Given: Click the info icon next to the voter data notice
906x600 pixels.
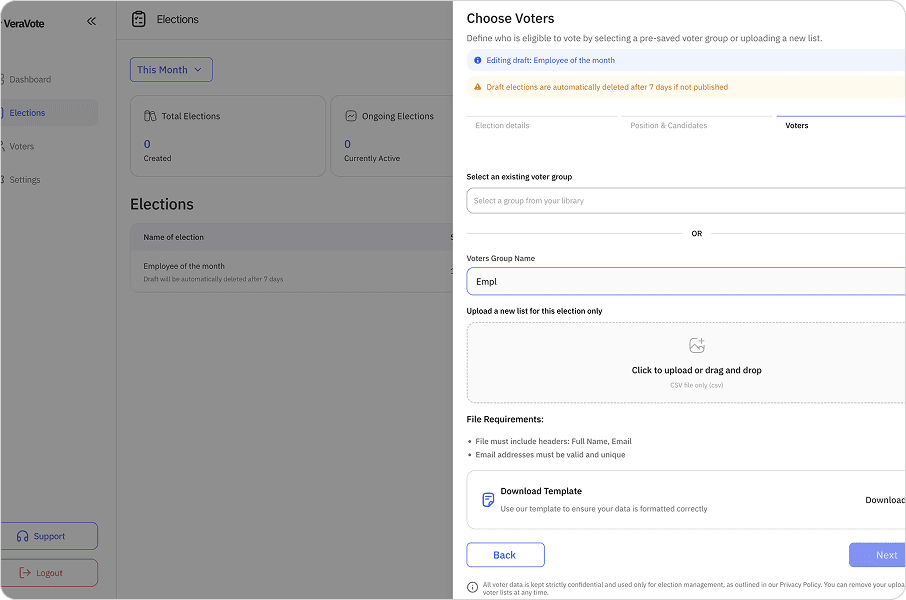Looking at the screenshot, I should click(471, 586).
